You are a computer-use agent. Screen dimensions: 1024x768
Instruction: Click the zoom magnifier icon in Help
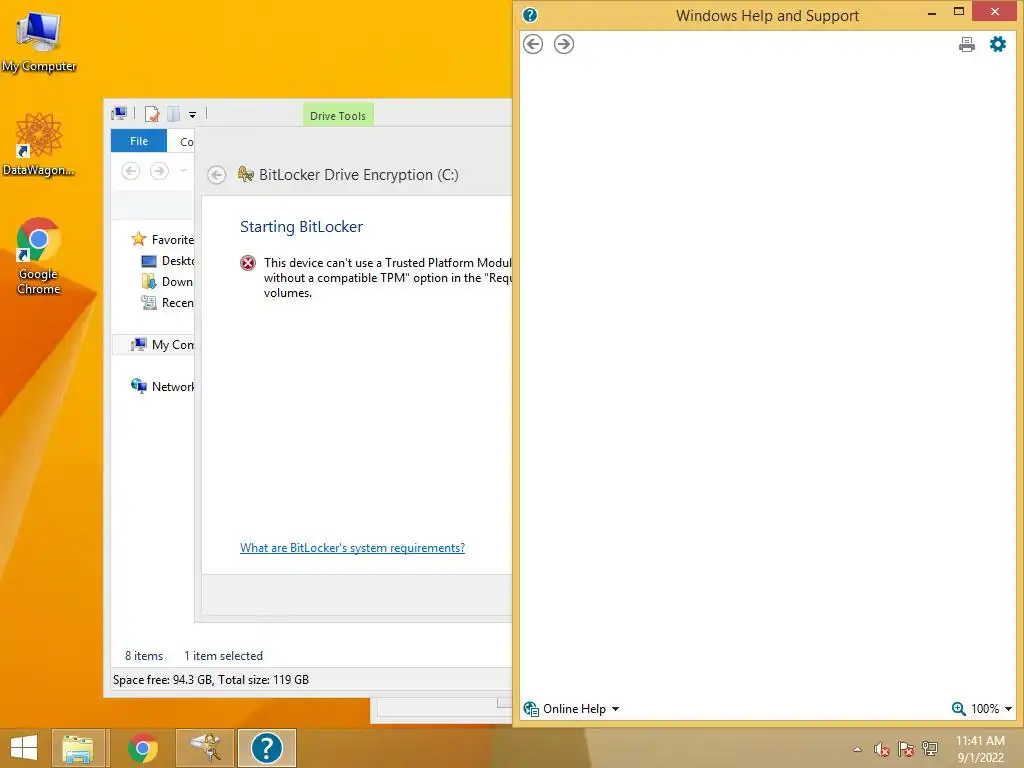[x=958, y=709]
